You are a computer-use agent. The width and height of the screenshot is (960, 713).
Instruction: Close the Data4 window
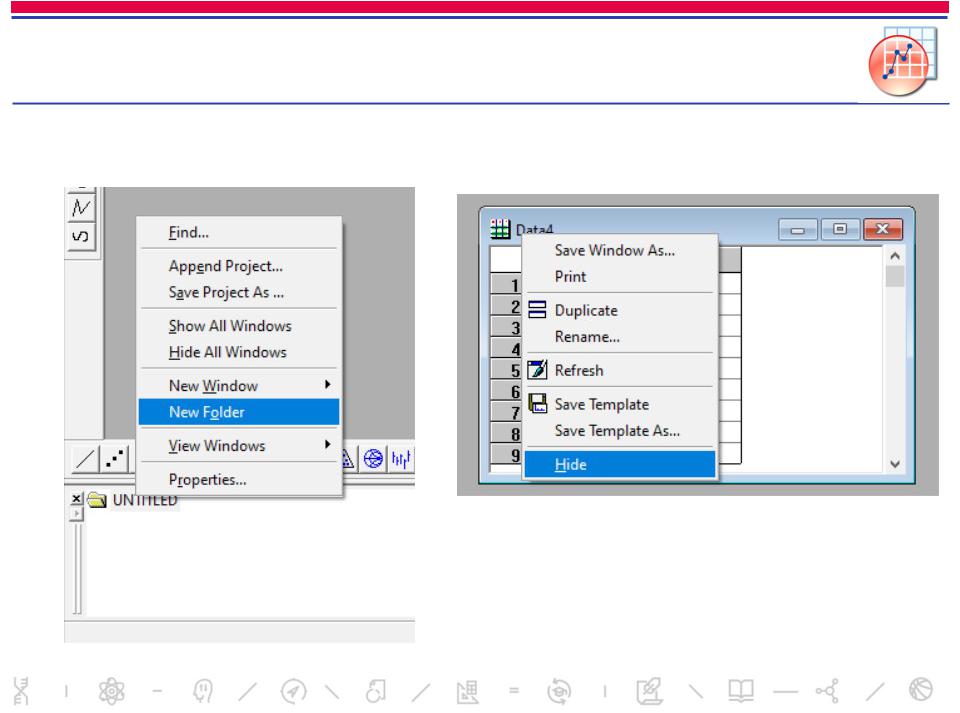coord(882,230)
